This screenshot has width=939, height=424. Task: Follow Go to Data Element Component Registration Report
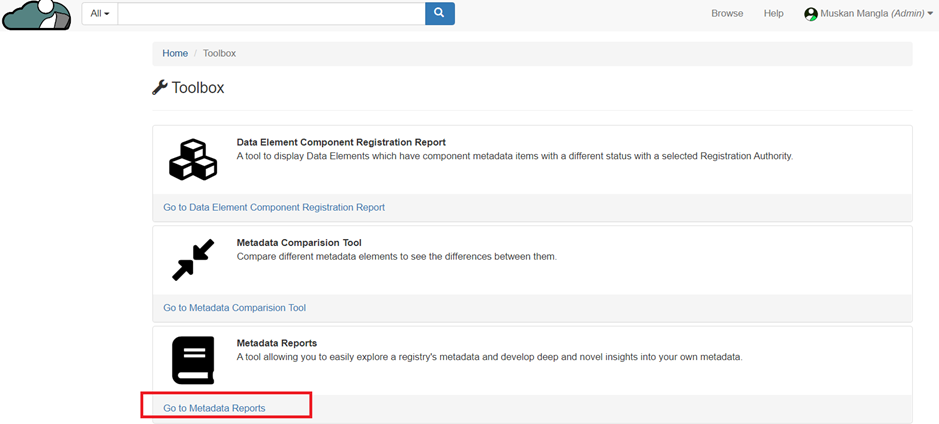tap(274, 207)
